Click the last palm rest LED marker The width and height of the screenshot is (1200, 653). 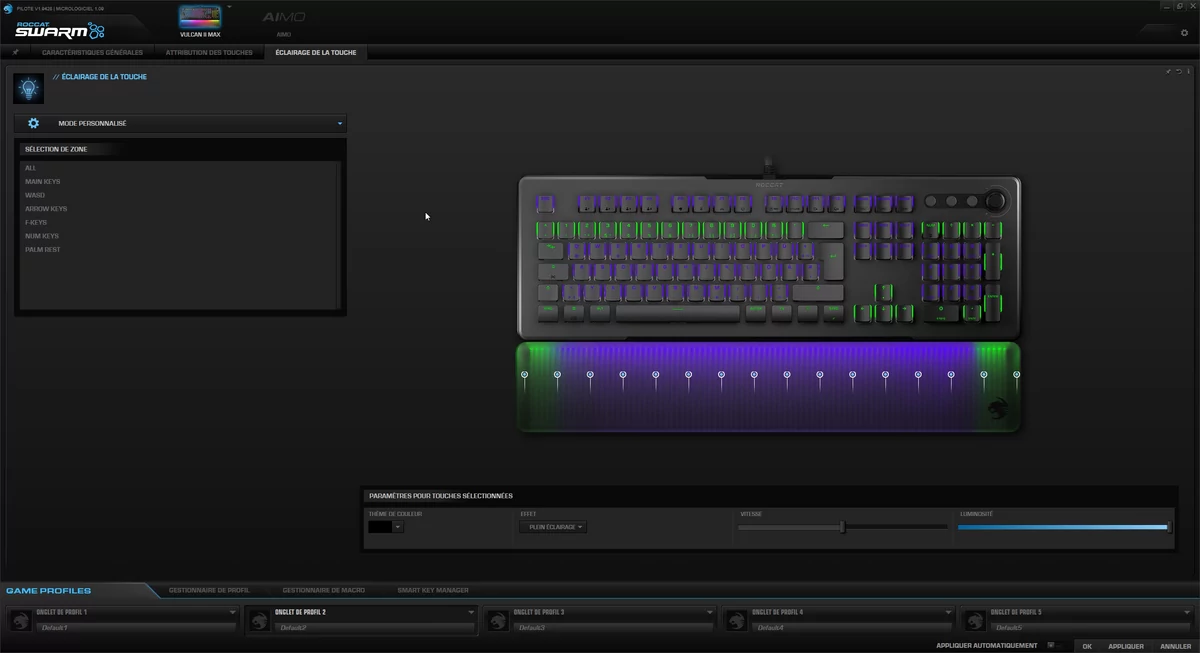tap(1016, 375)
